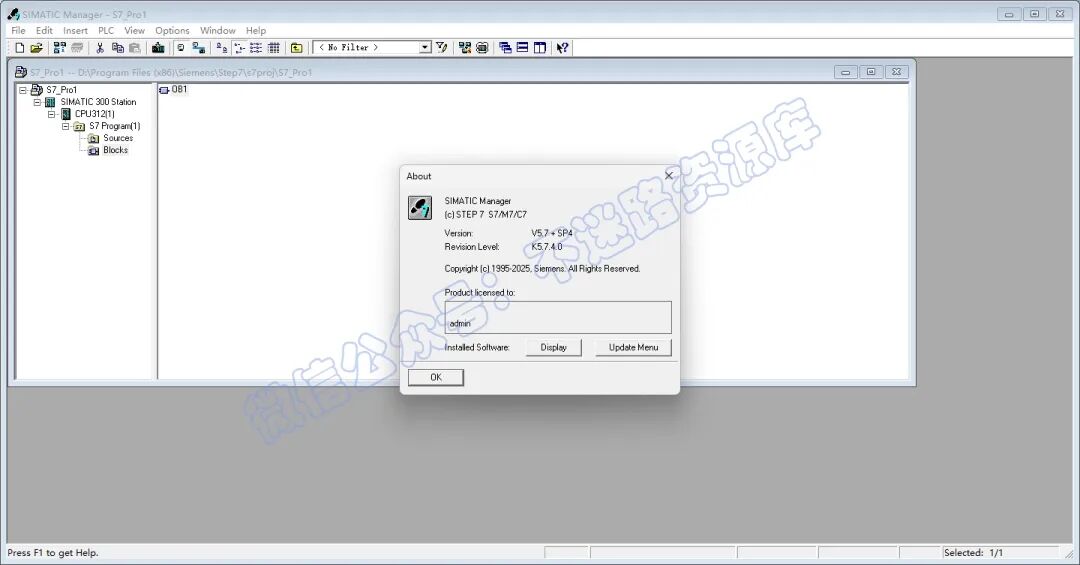Select the Blocks folder
This screenshot has width=1080, height=565.
click(116, 150)
